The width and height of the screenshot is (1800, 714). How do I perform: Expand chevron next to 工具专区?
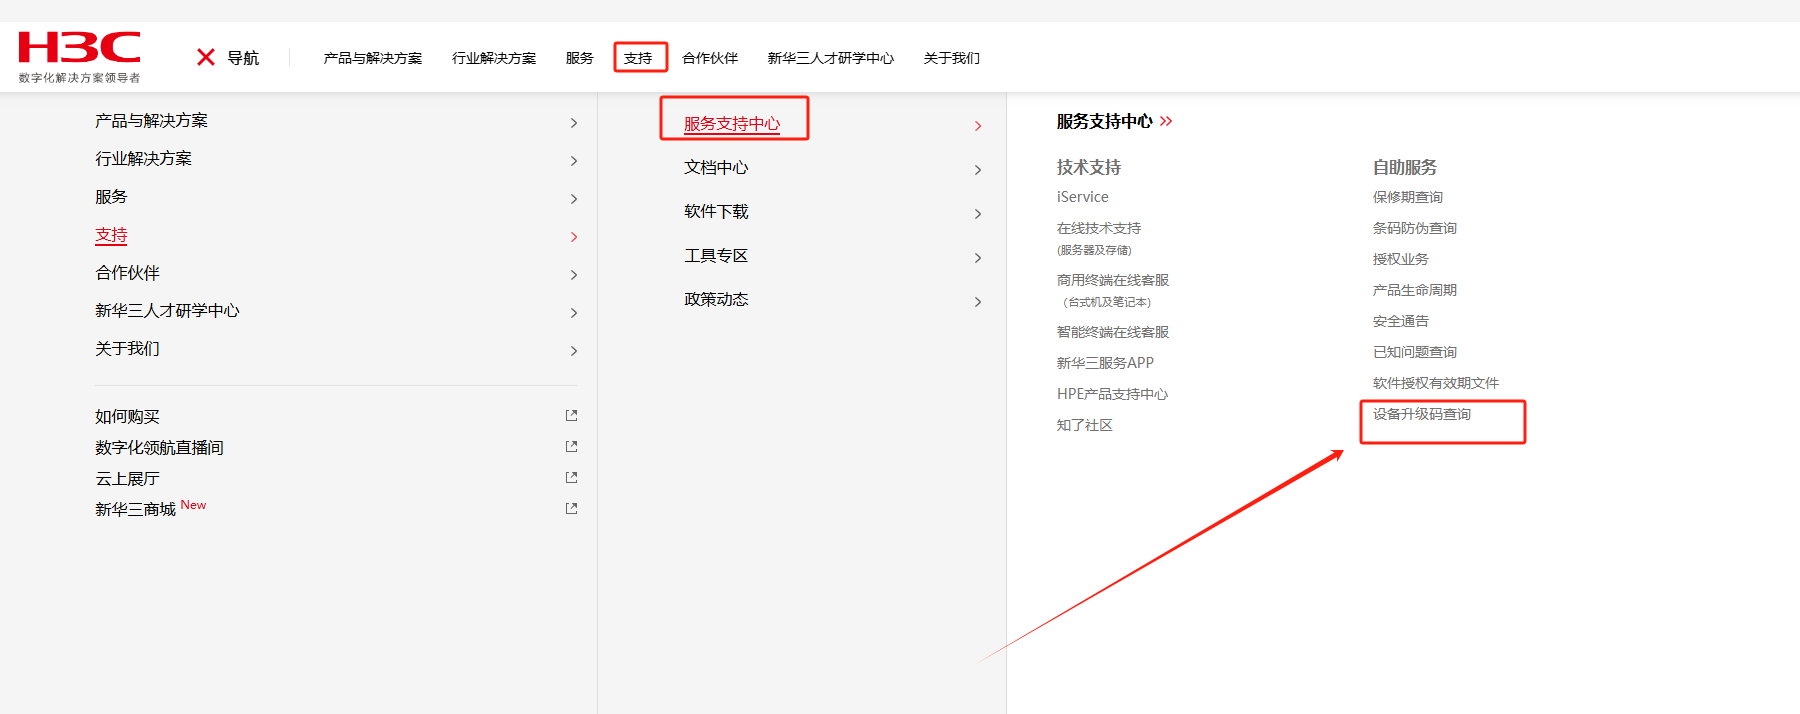[978, 258]
